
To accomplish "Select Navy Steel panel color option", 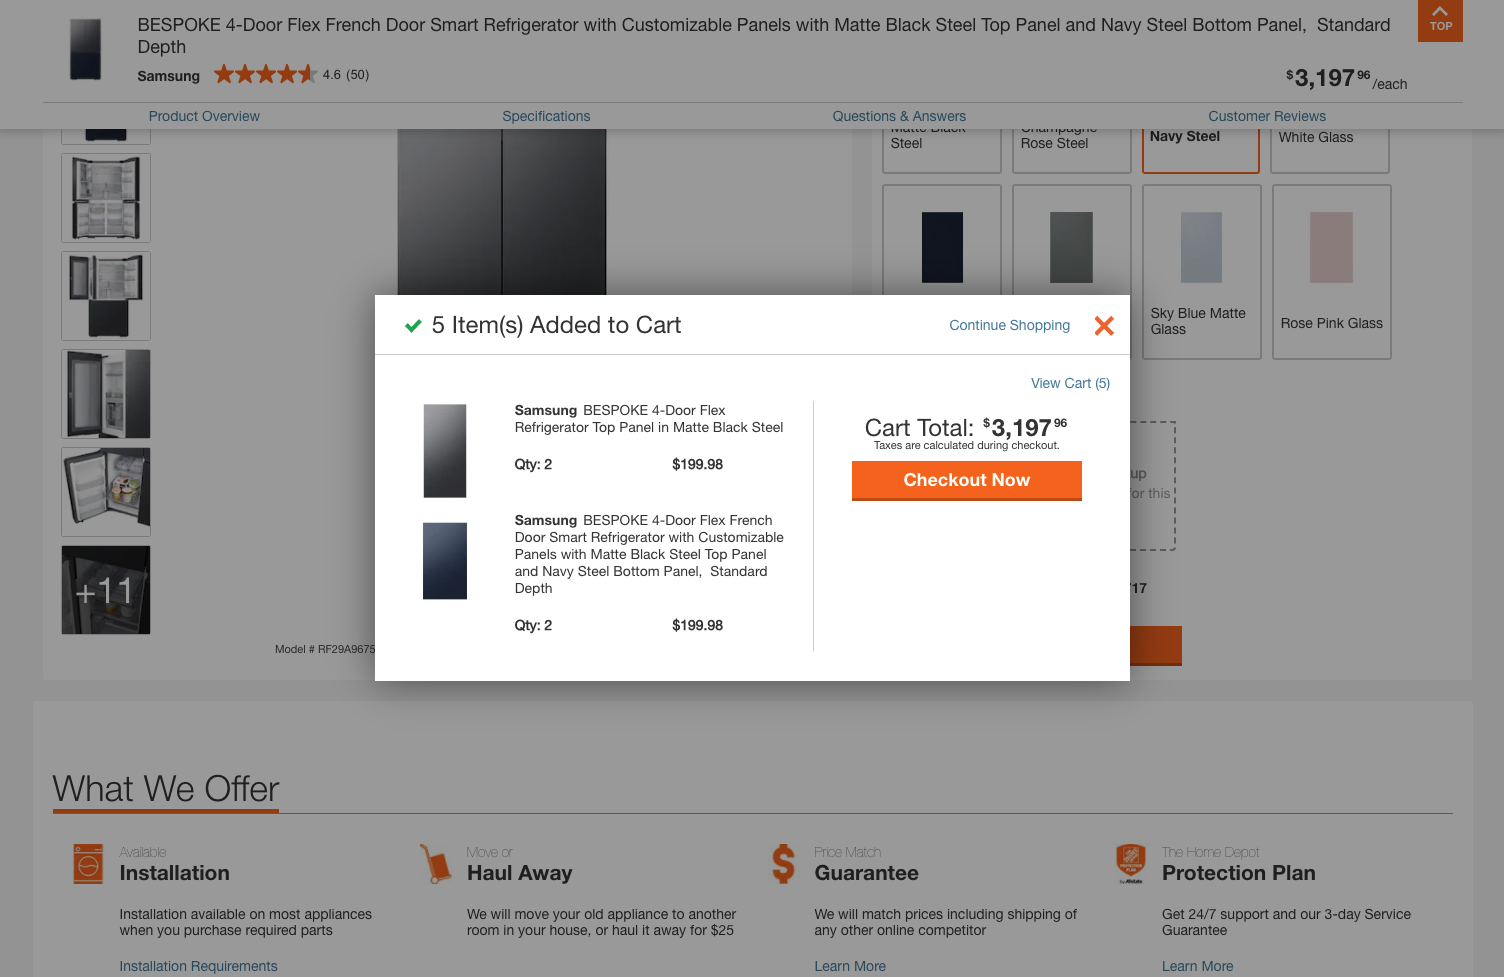I will [1201, 150].
